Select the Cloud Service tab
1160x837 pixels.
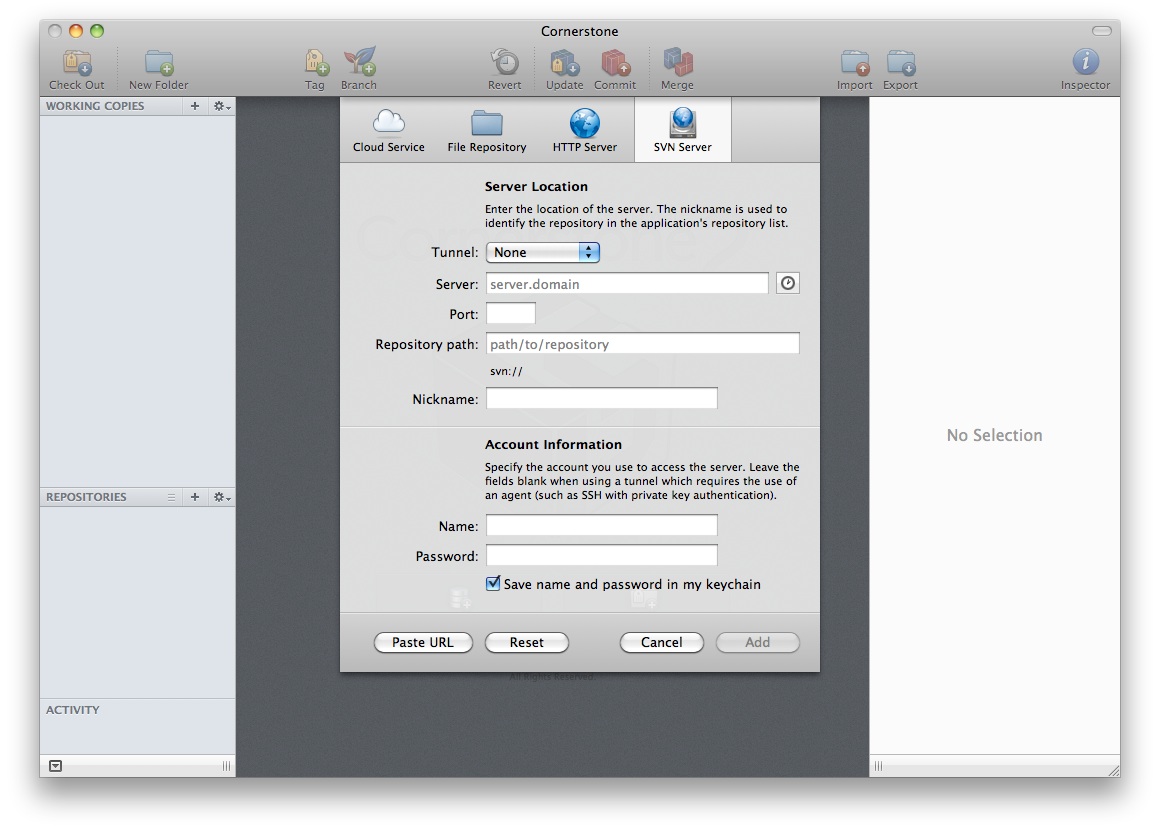[x=388, y=130]
